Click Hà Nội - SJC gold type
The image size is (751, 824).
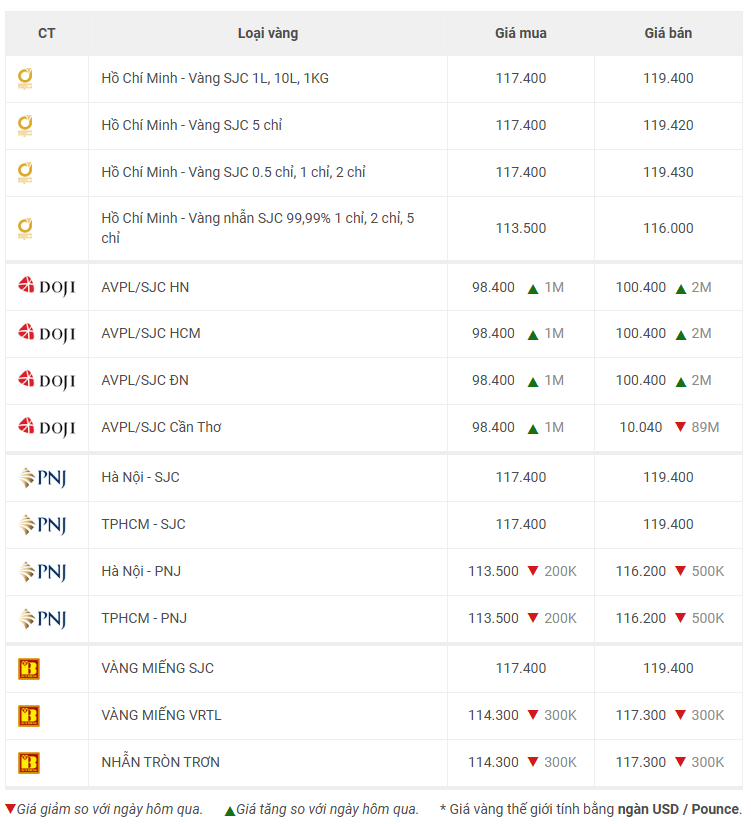[x=140, y=477]
